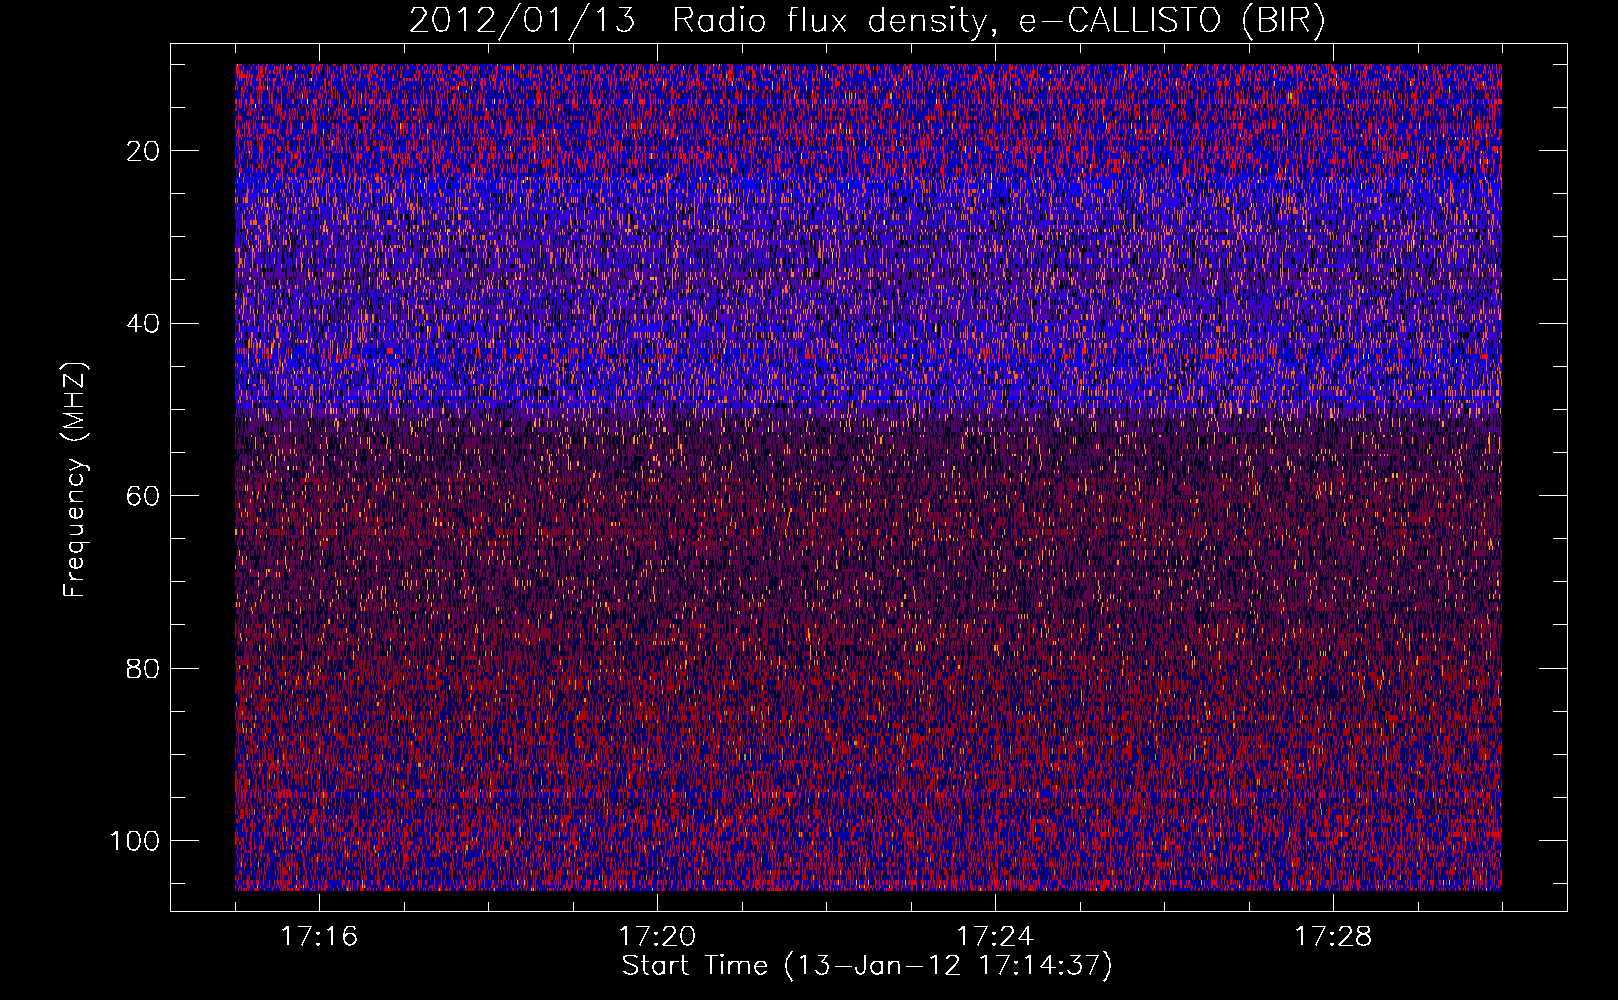This screenshot has height=1000, width=1618.
Task: Click the 17:28 time tick label
Action: (x=1333, y=937)
